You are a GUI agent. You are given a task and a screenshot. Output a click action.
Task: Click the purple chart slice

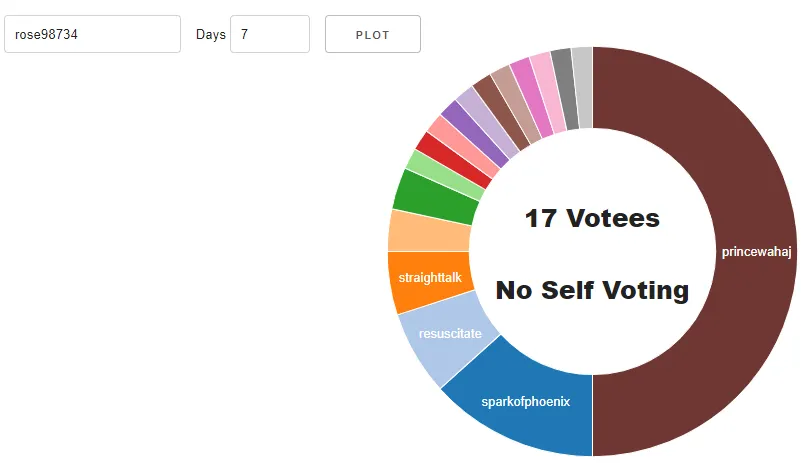pos(475,134)
